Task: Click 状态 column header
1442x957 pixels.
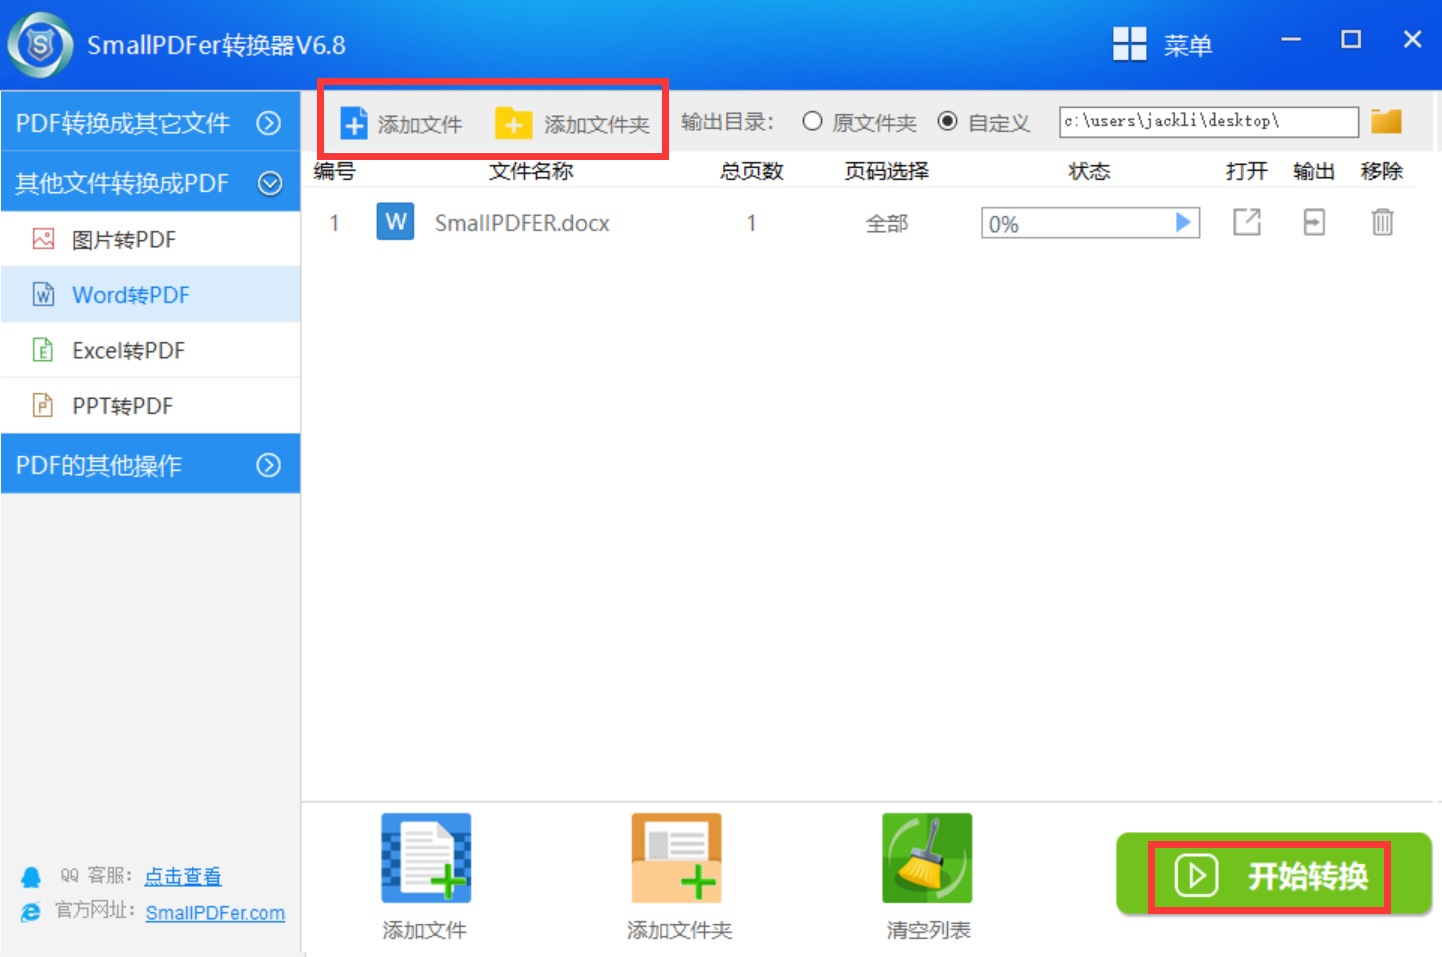Action: [1089, 171]
